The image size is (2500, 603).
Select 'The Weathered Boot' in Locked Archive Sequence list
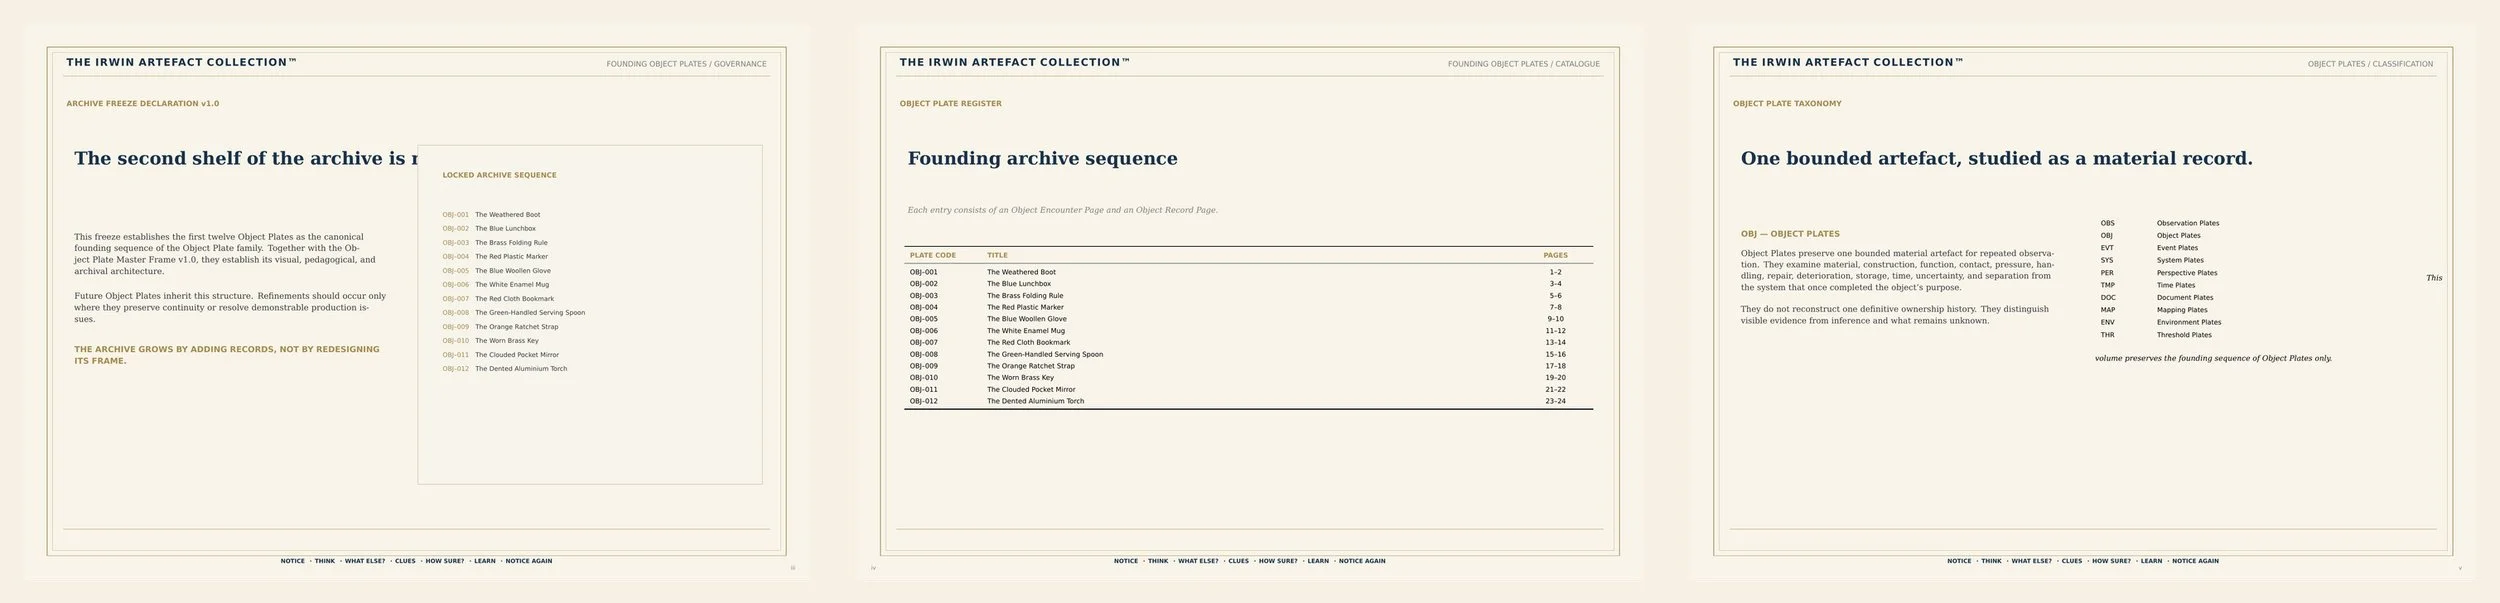pos(507,215)
